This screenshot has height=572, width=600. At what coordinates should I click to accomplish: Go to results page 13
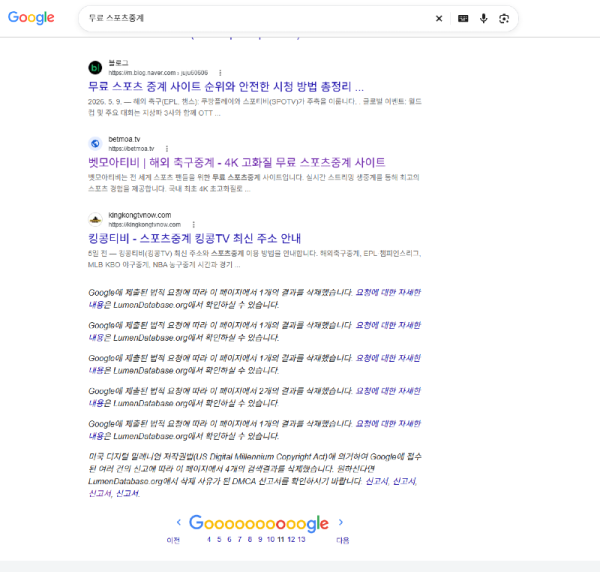tap(302, 539)
